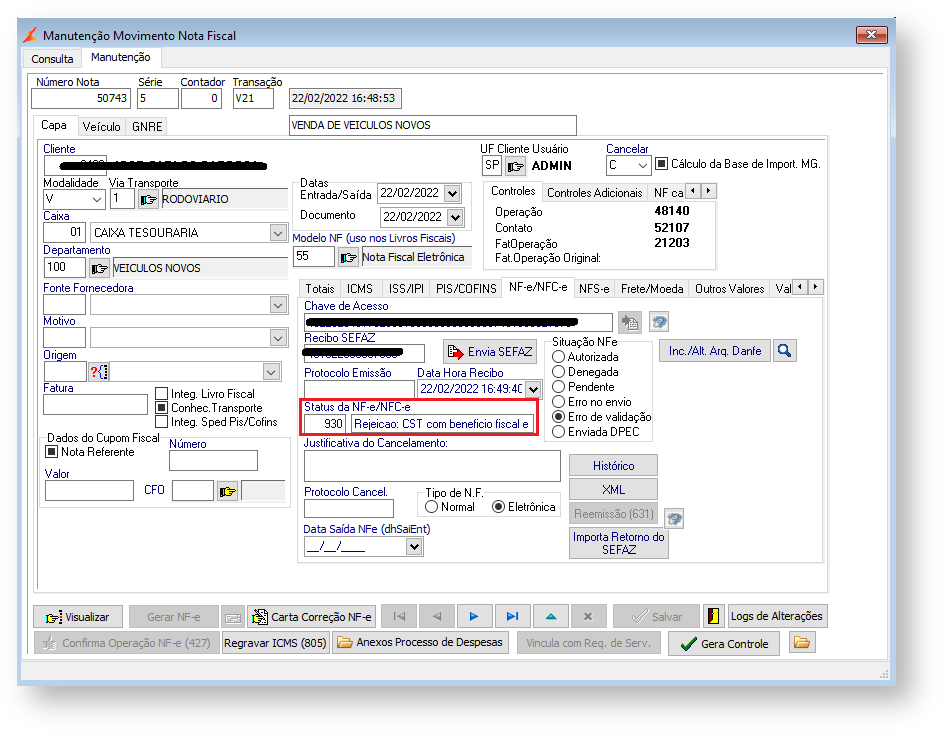Toggle Cálculo da Base de Import. MG checkbox
Viewport: 944px width, 734px height.
661,164
